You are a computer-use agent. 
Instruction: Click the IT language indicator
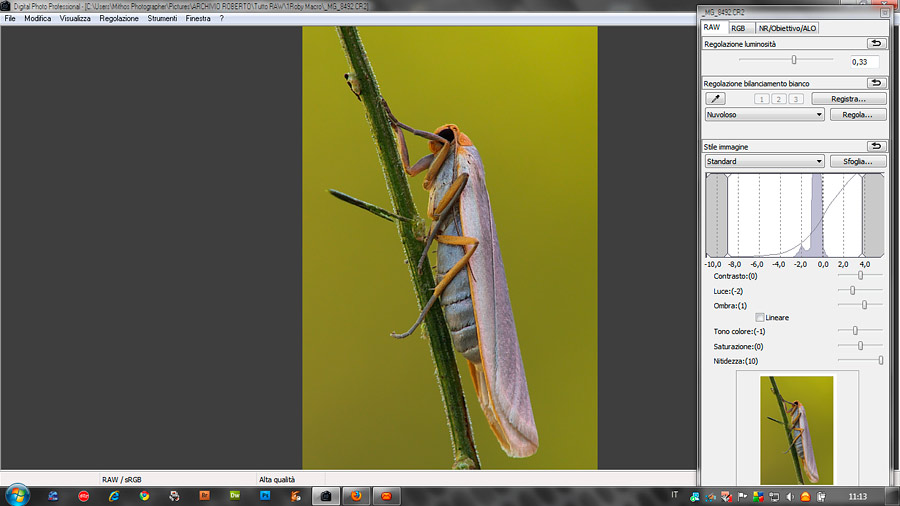[x=674, y=495]
